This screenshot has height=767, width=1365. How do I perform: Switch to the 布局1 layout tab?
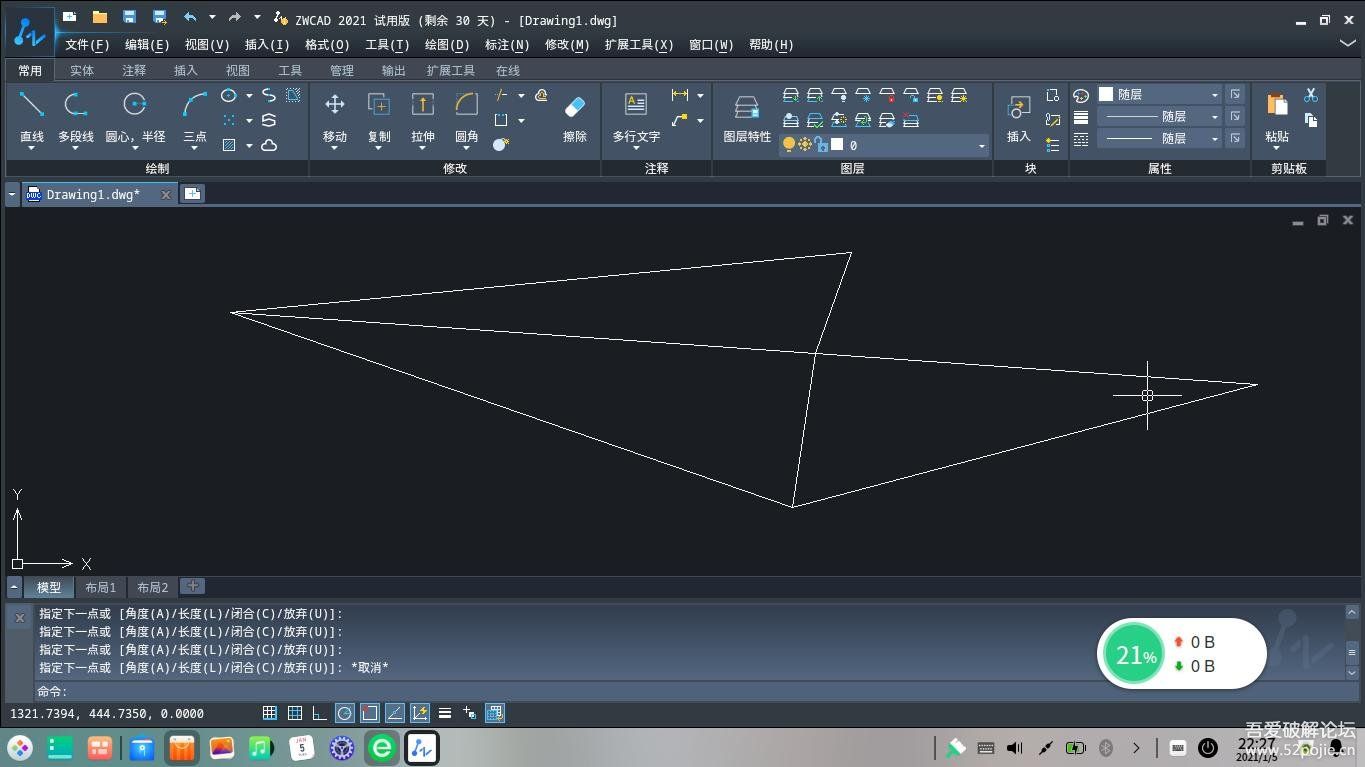(x=100, y=588)
